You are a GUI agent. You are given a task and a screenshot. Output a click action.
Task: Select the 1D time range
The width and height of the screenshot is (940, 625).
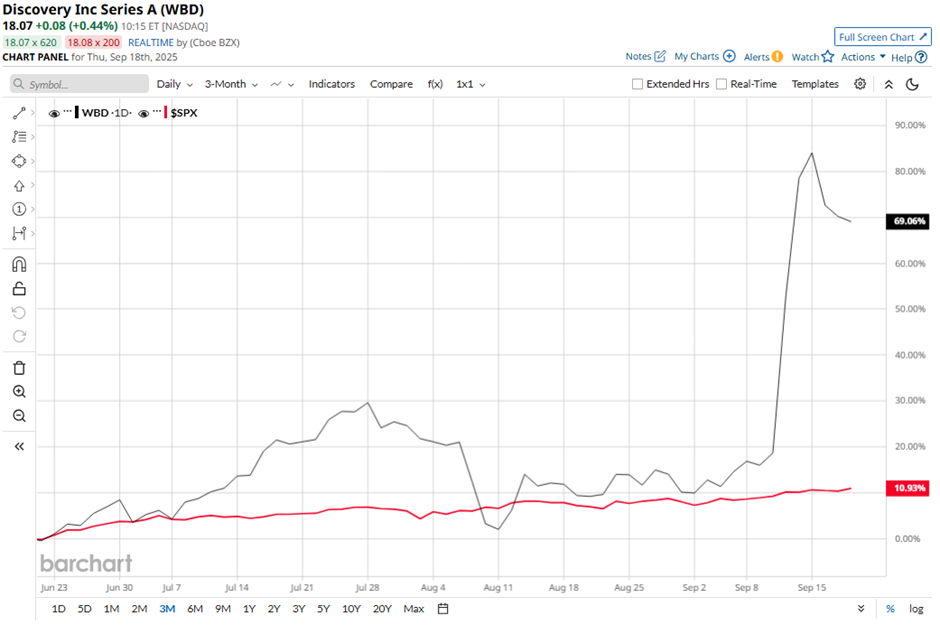(59, 609)
